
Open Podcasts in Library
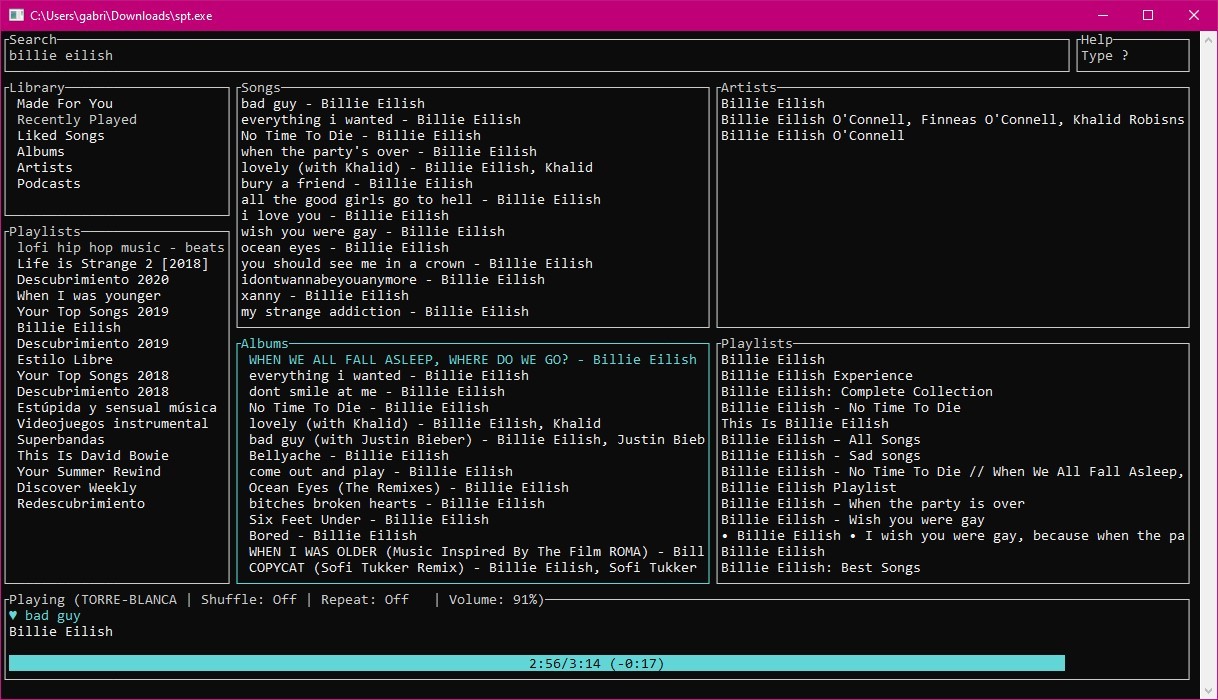coord(49,184)
